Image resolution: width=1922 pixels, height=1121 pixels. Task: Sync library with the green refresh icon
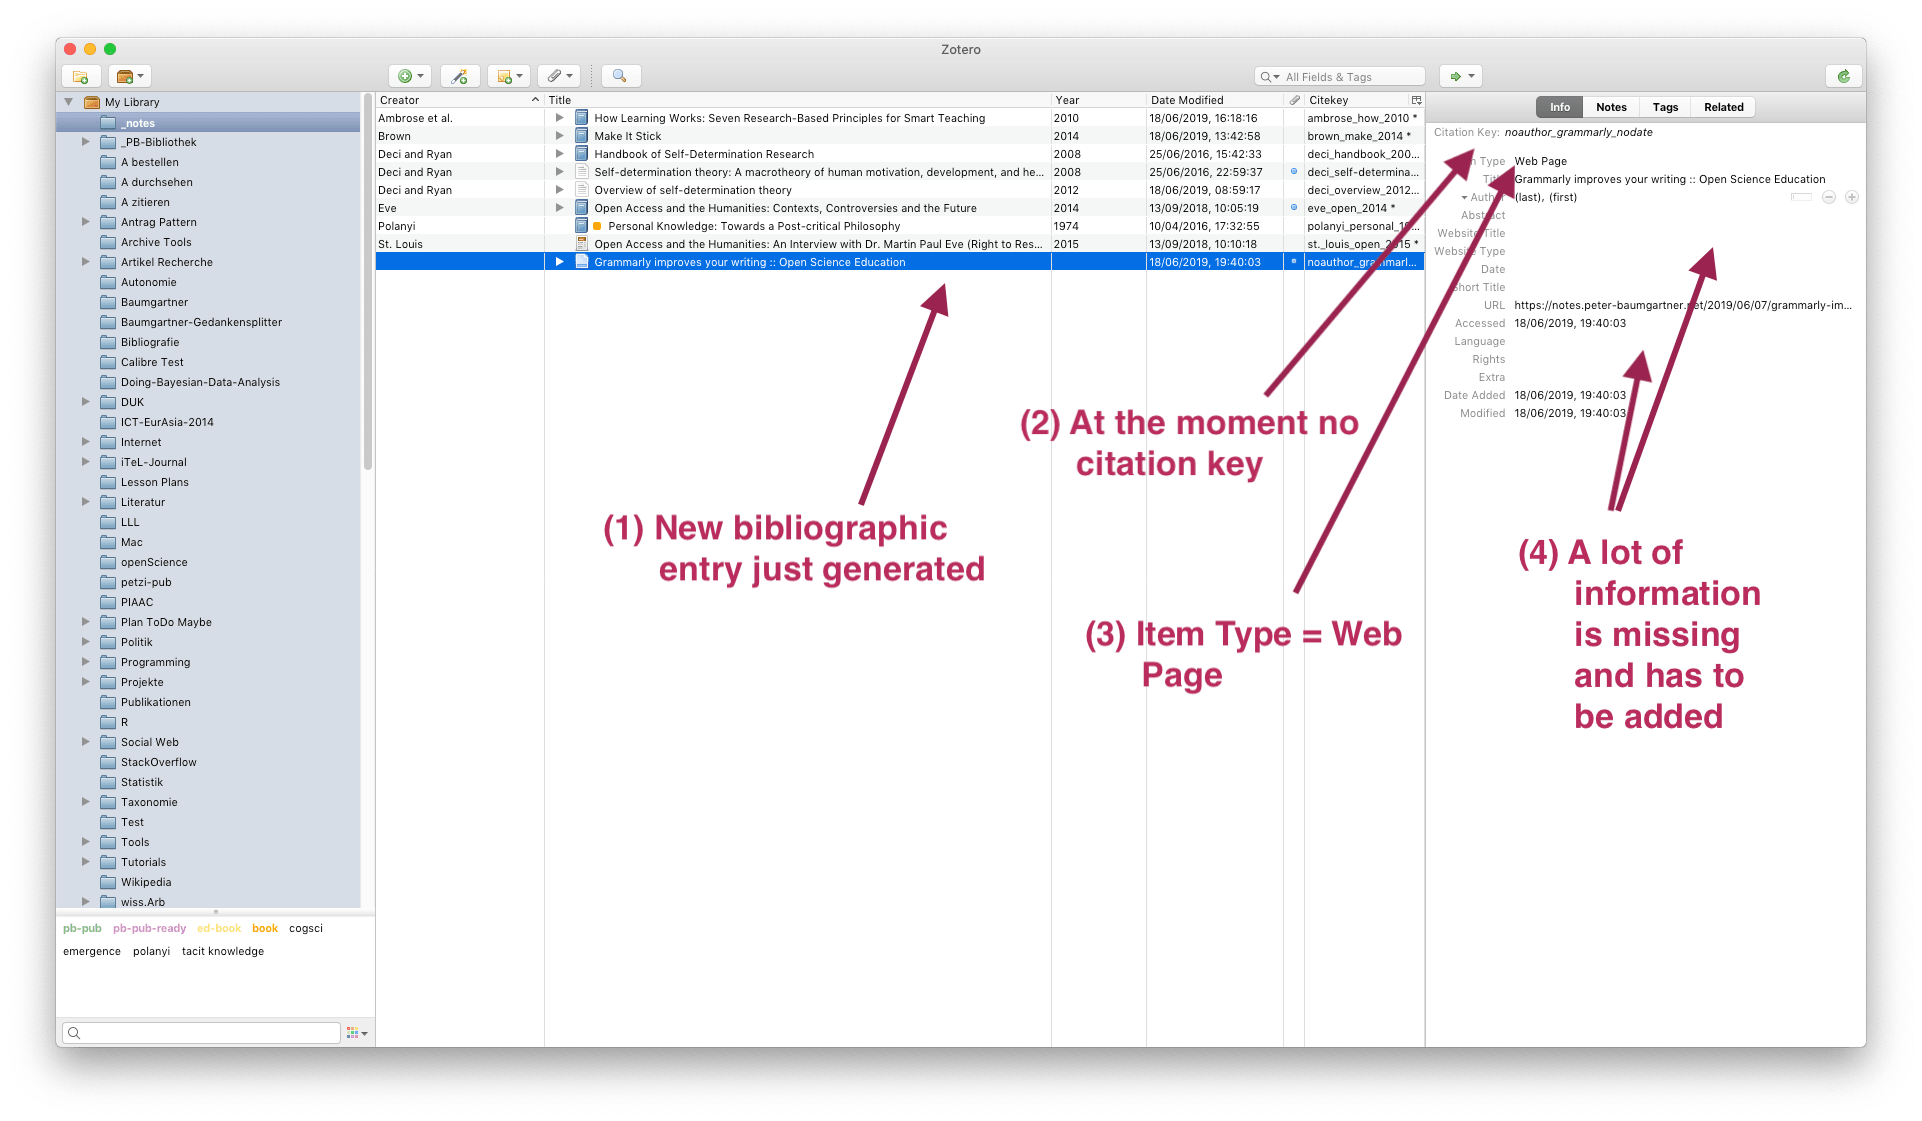1843,76
